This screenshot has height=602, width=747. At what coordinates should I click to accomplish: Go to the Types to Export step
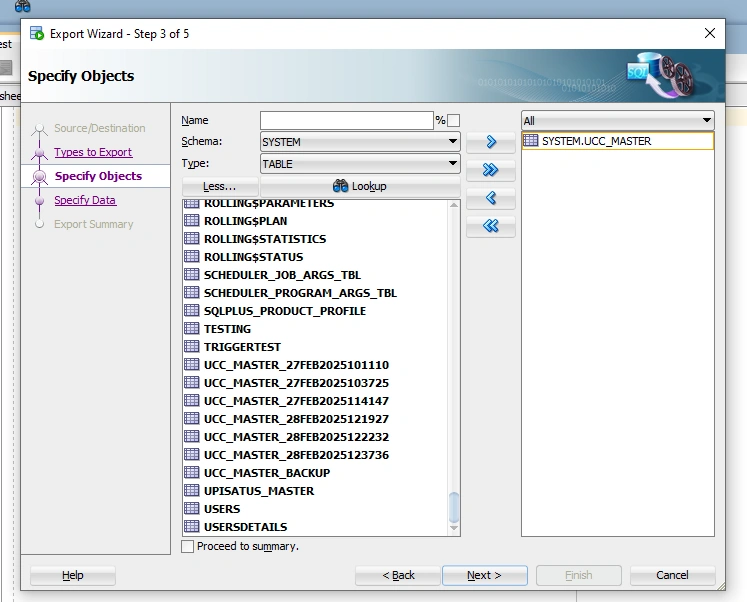pyautogui.click(x=93, y=152)
